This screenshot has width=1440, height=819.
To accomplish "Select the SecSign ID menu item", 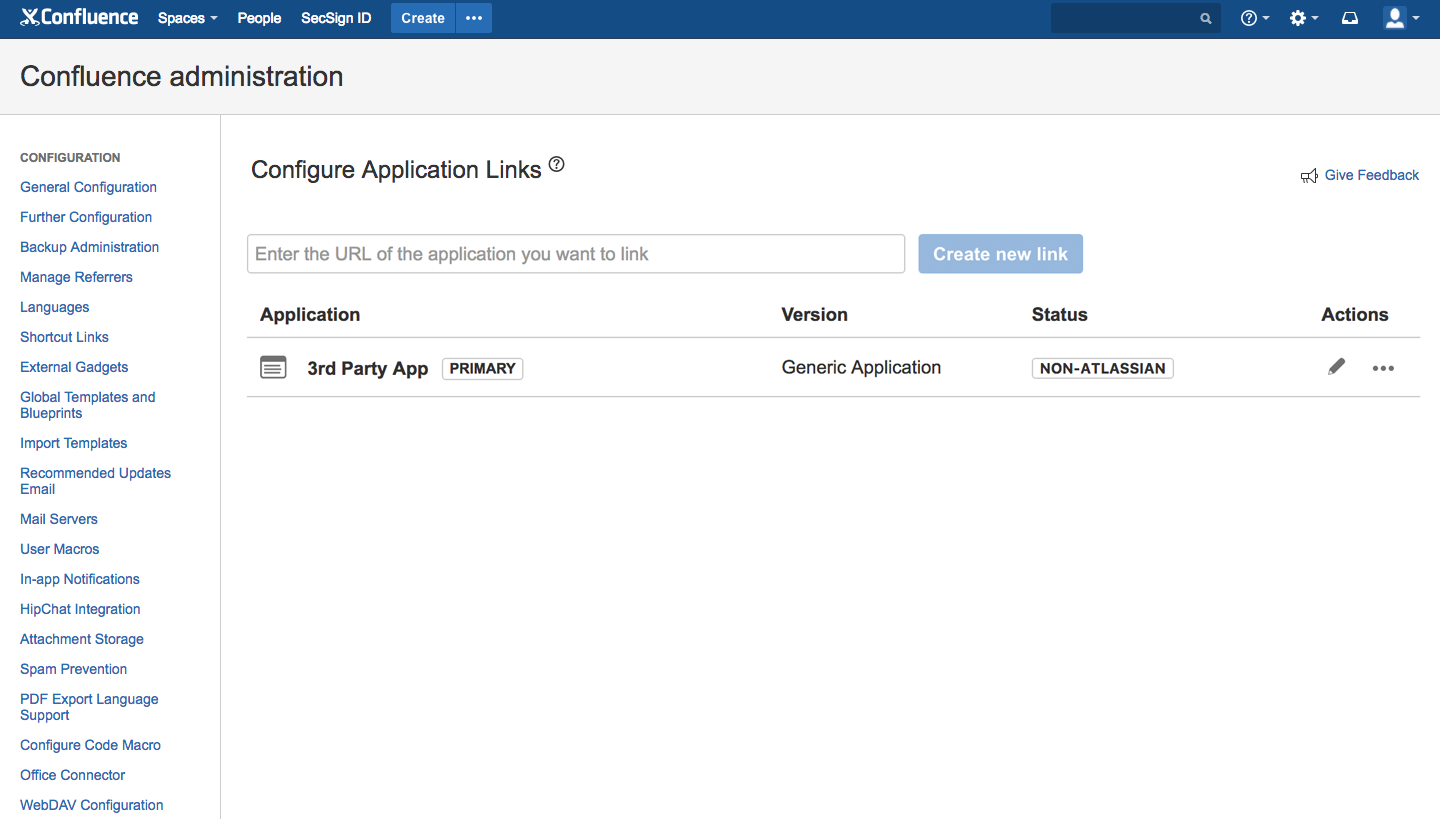I will click(336, 17).
